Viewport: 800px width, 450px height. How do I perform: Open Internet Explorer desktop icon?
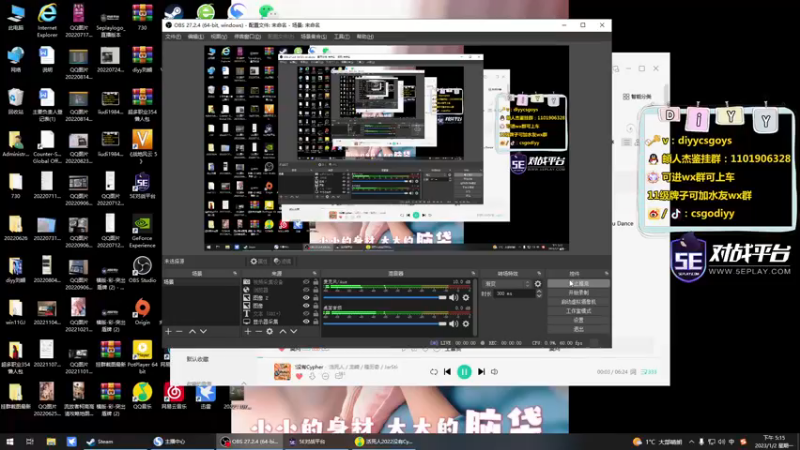pyautogui.click(x=47, y=20)
